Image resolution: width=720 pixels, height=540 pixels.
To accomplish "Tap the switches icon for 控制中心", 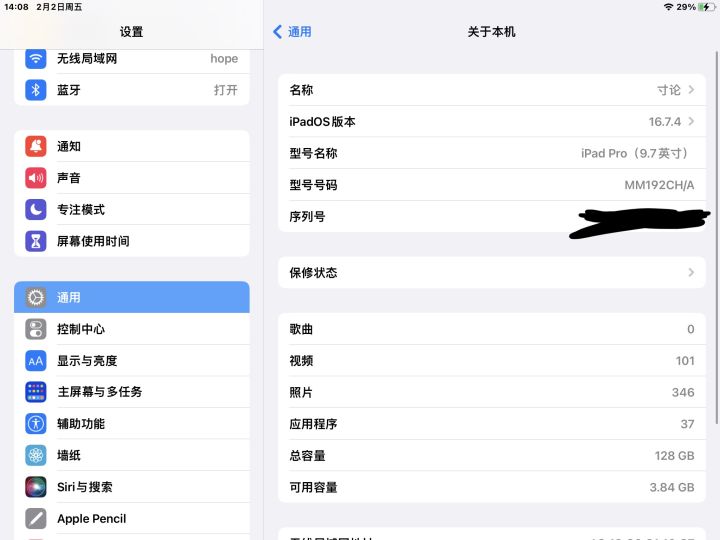I will pyautogui.click(x=35, y=329).
